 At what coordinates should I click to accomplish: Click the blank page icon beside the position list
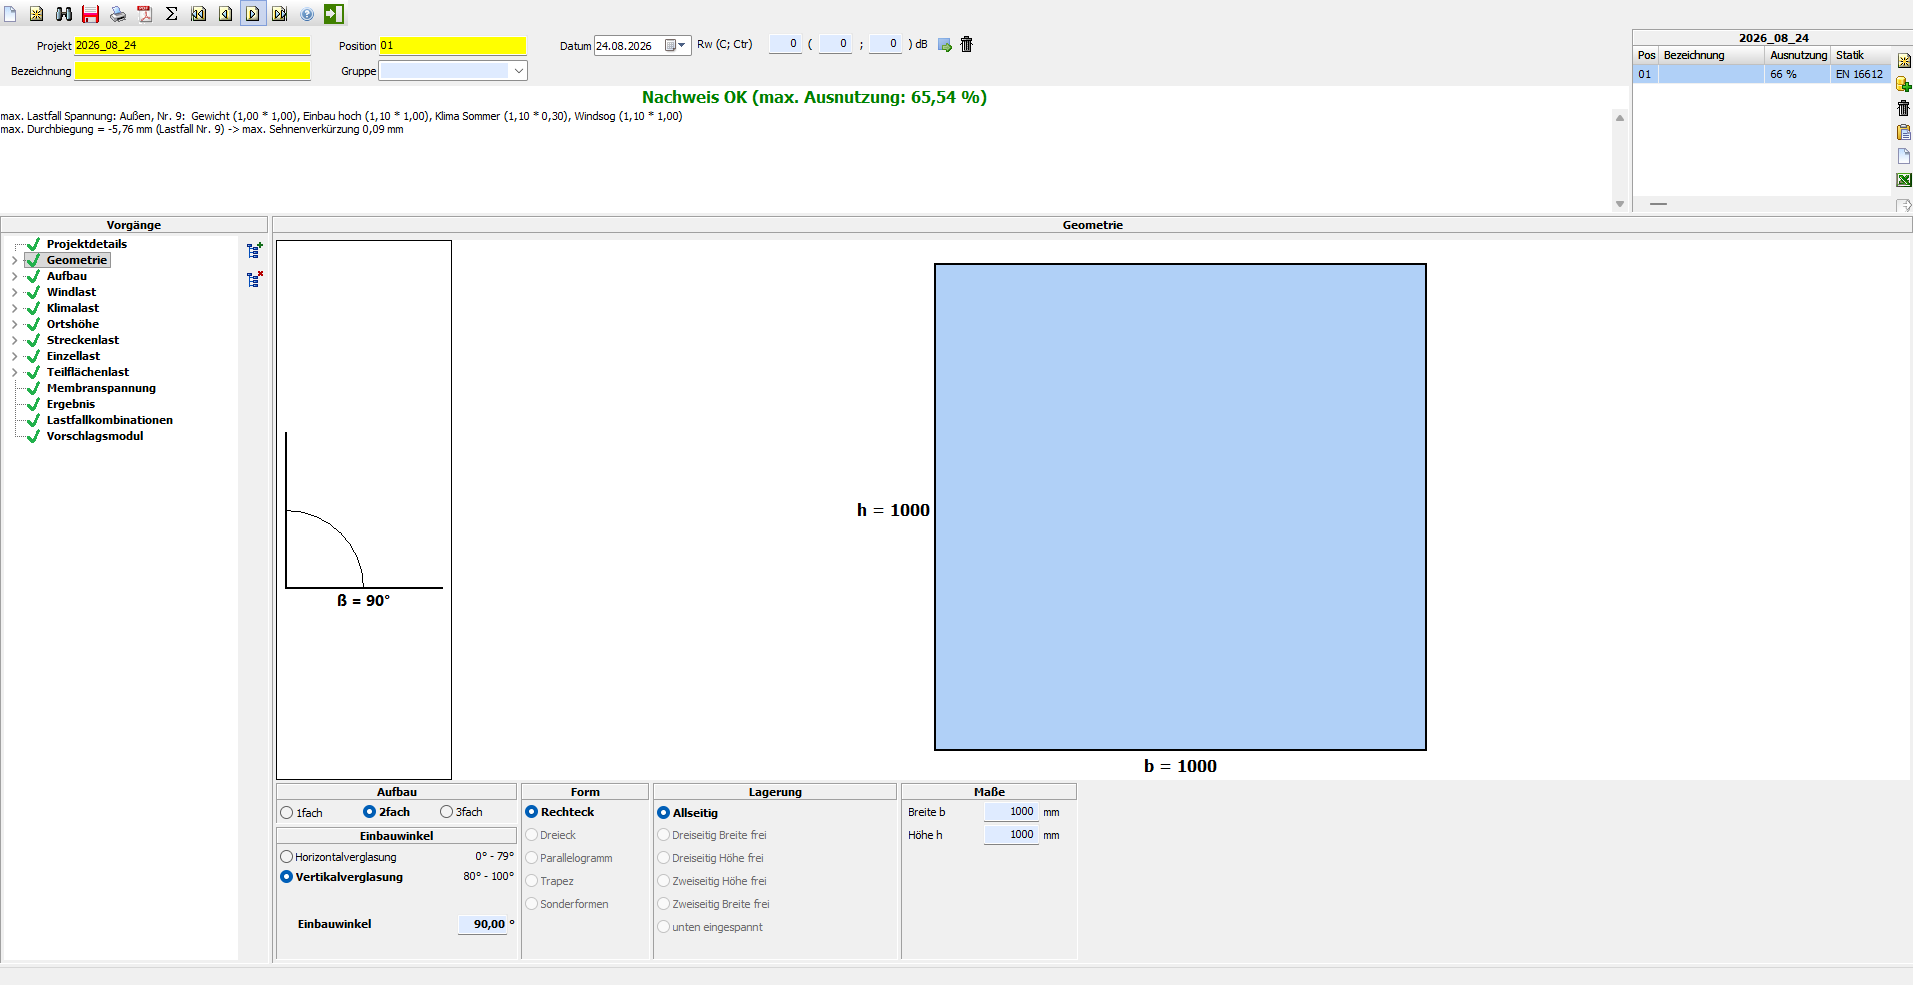pos(1904,156)
